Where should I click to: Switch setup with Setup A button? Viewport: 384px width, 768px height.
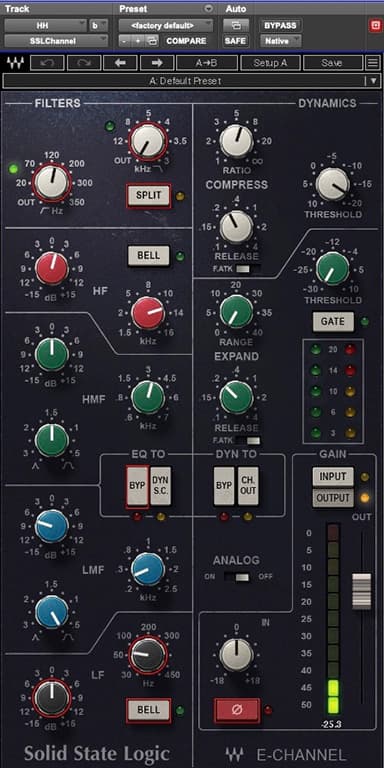270,63
